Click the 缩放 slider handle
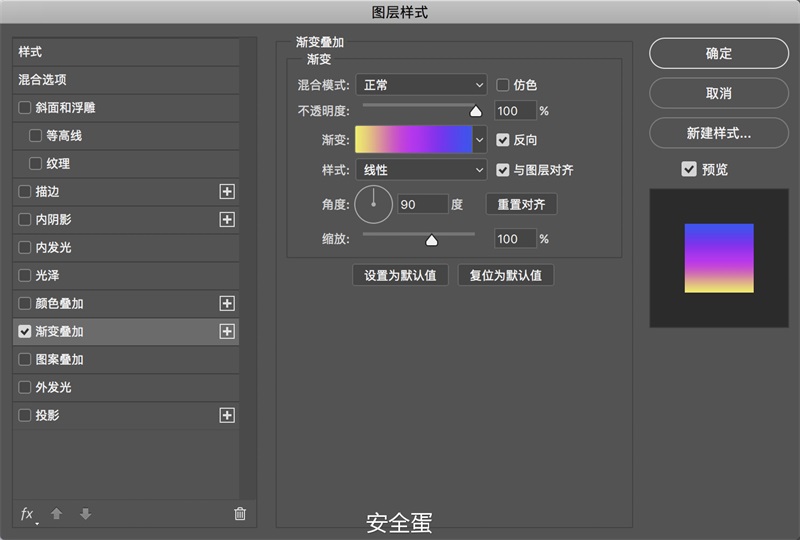The width and height of the screenshot is (800, 540). click(x=432, y=239)
